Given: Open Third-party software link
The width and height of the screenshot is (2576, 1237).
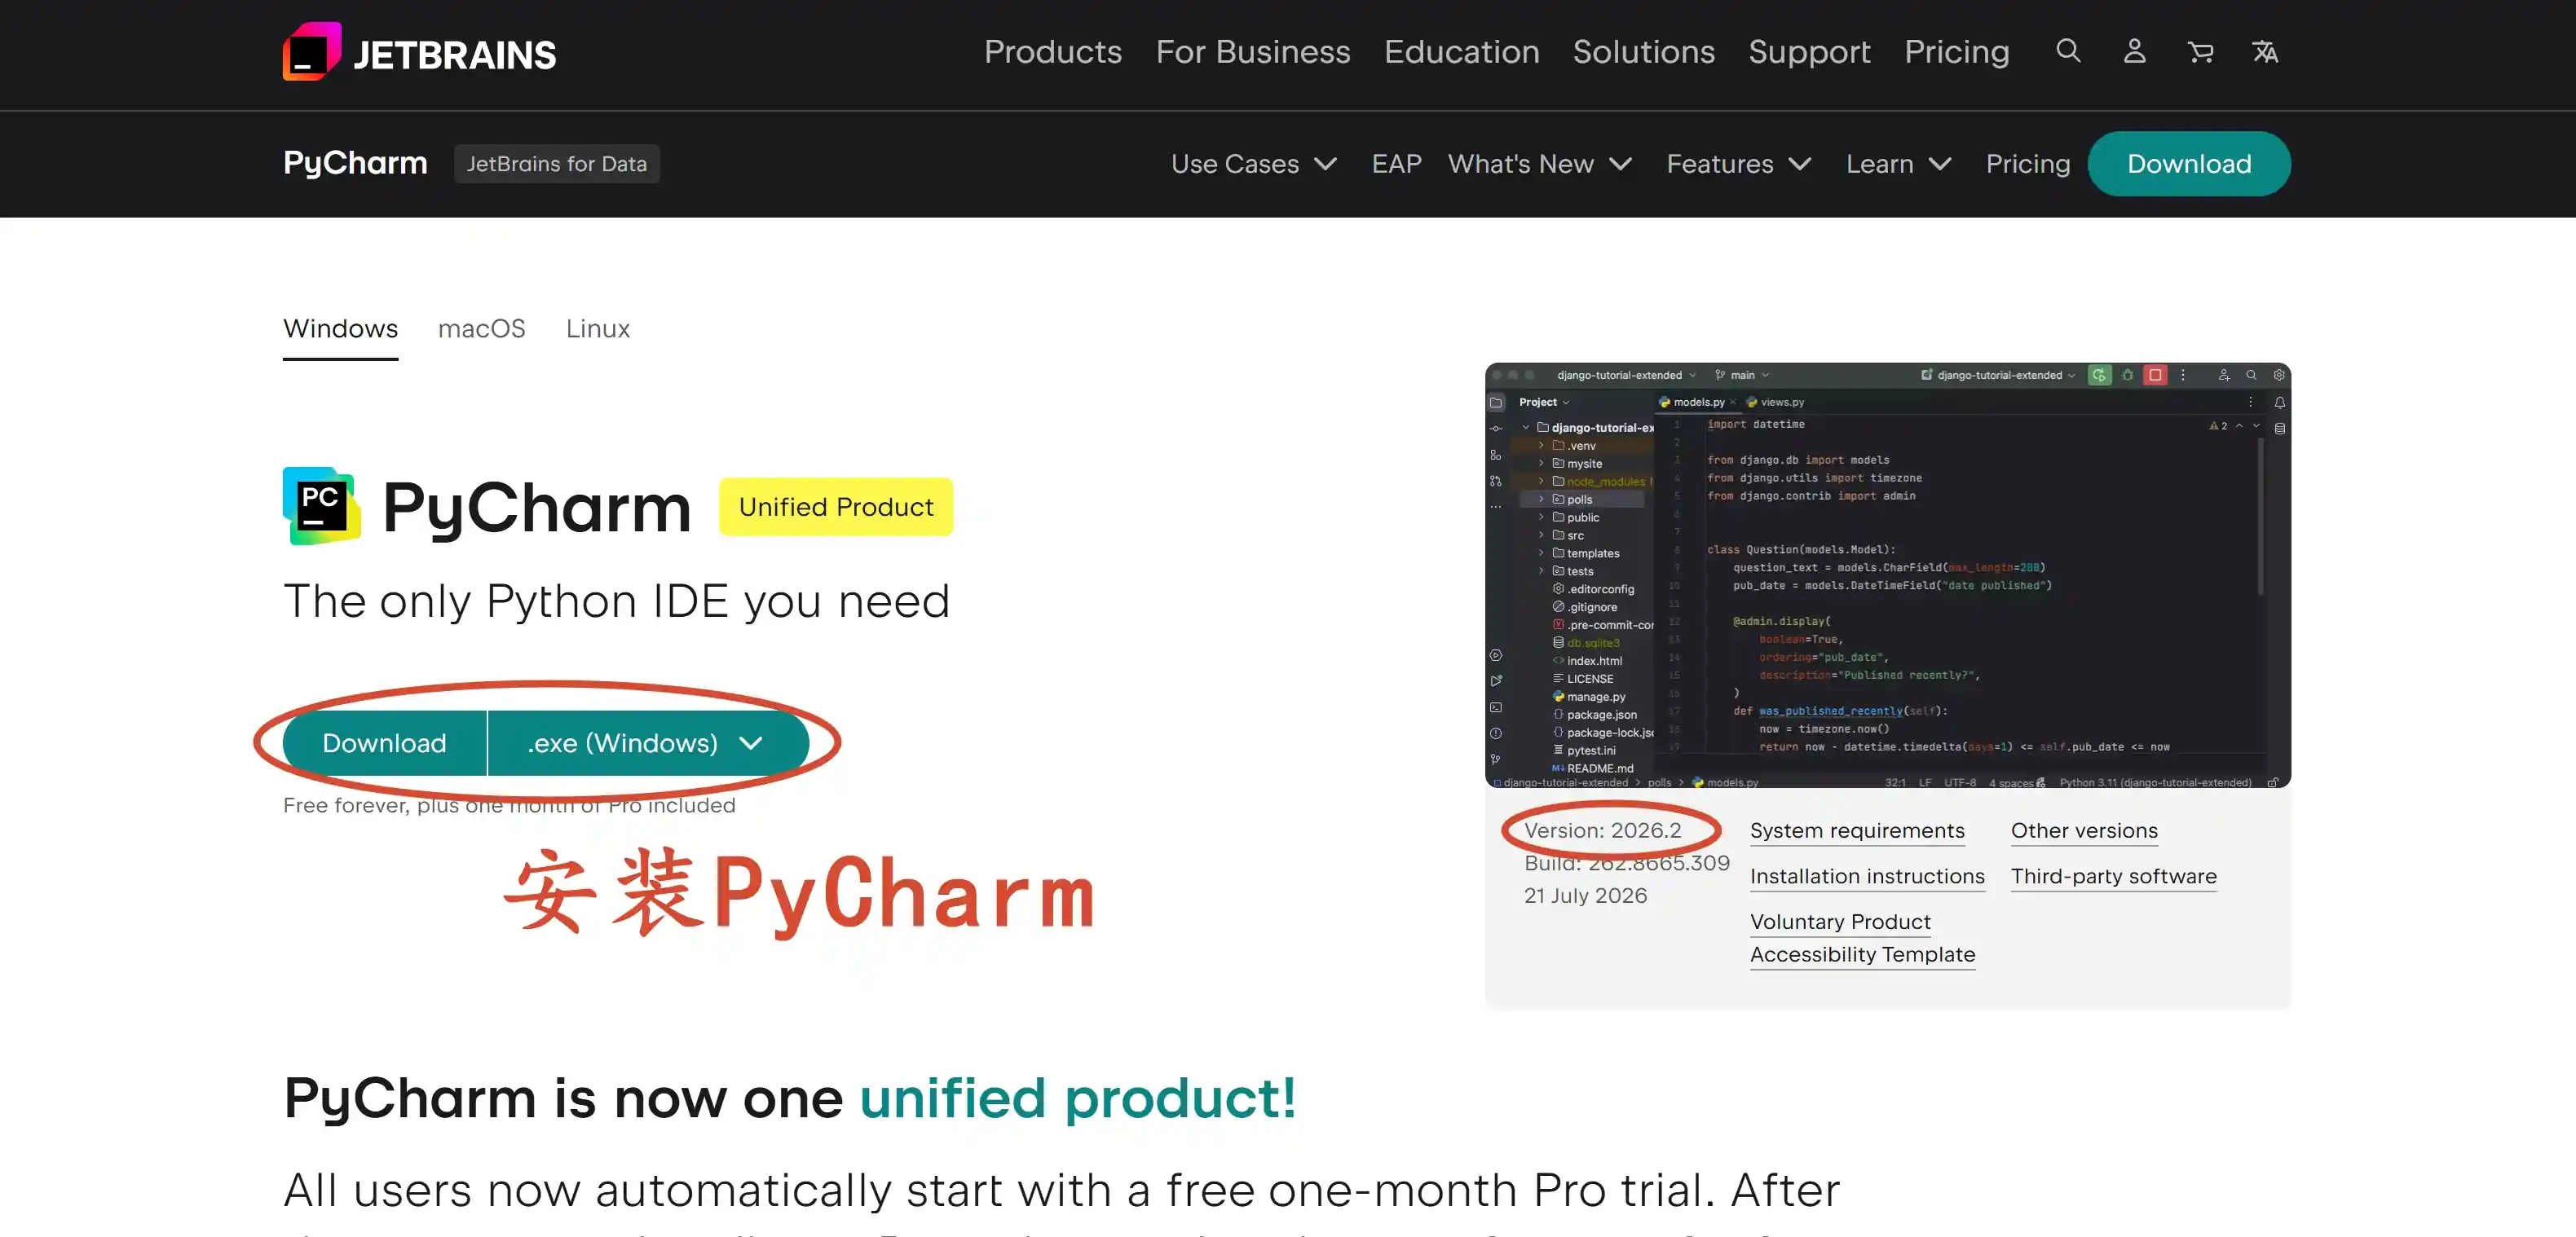Looking at the screenshot, I should pyautogui.click(x=2113, y=876).
